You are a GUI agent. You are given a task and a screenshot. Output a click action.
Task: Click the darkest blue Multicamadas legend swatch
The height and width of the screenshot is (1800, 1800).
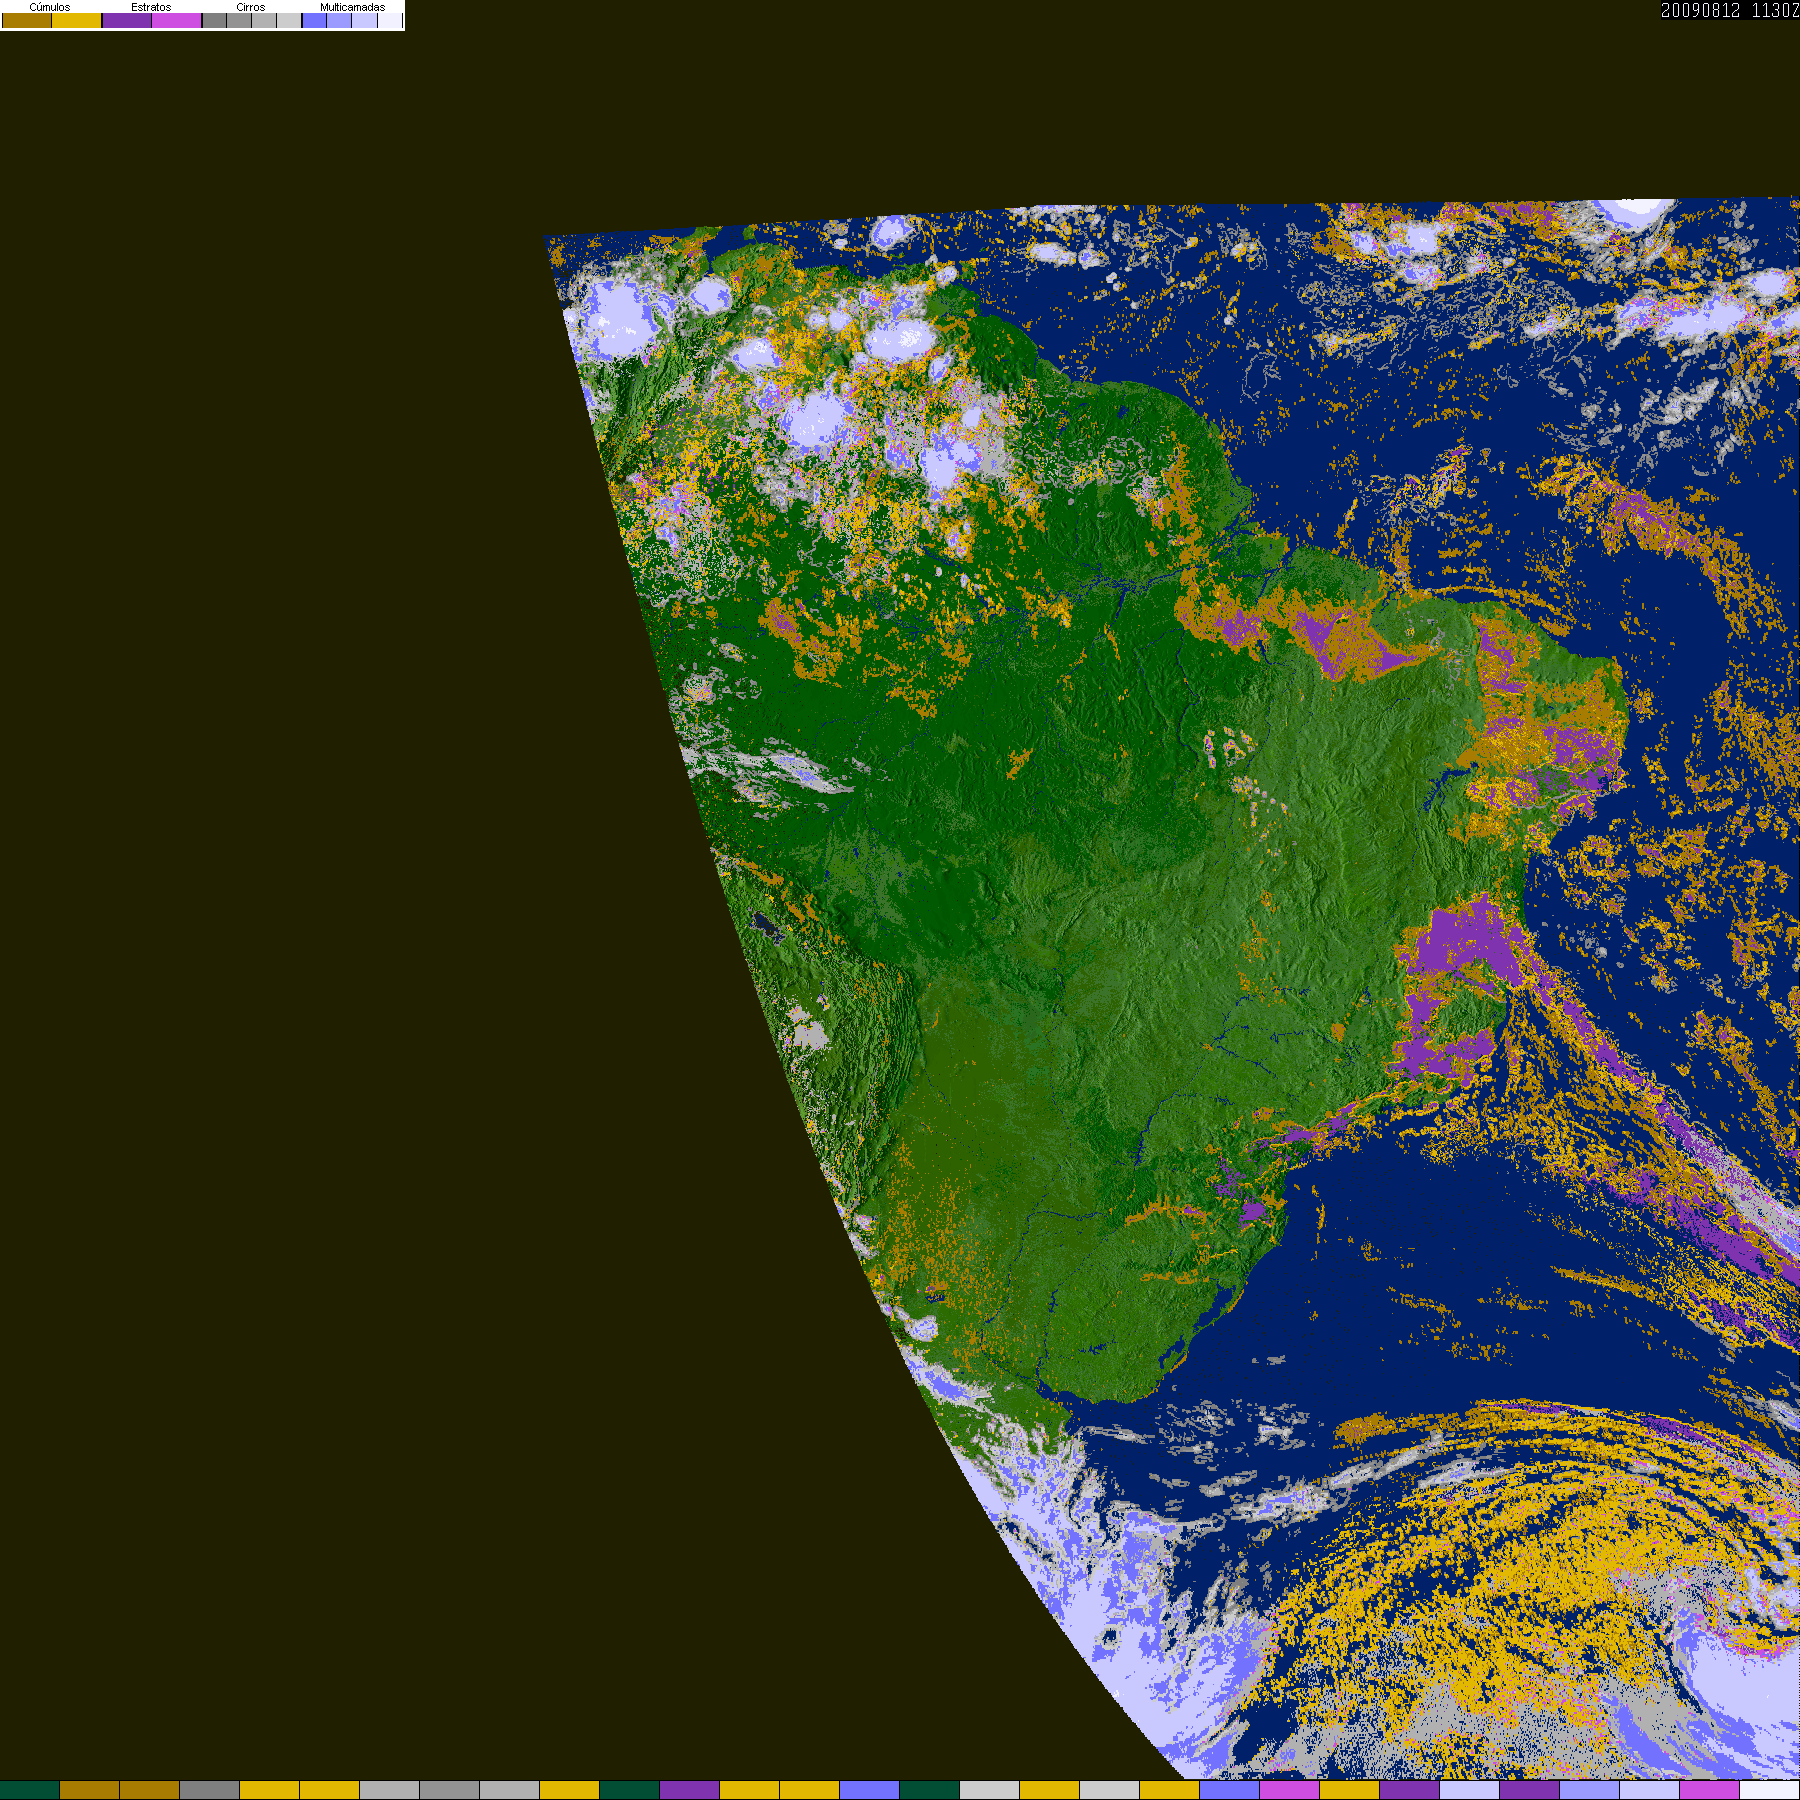point(314,20)
